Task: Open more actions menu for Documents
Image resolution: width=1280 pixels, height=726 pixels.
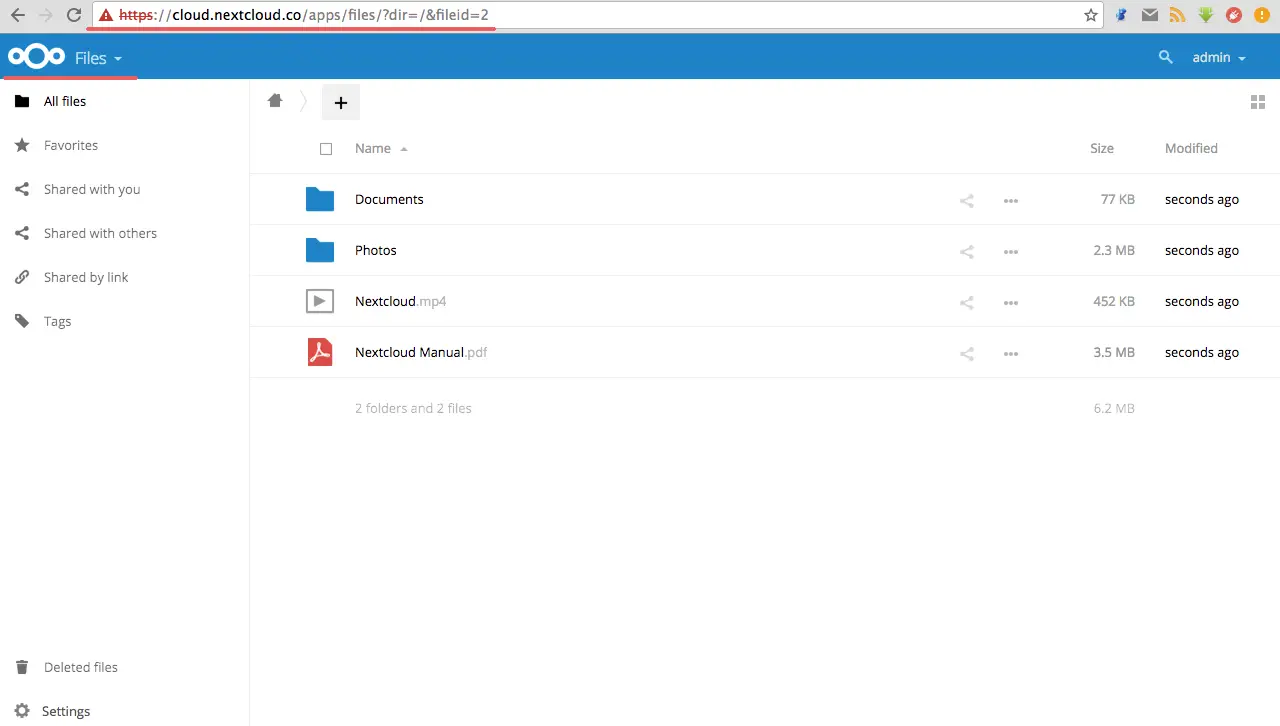Action: click(x=1011, y=201)
